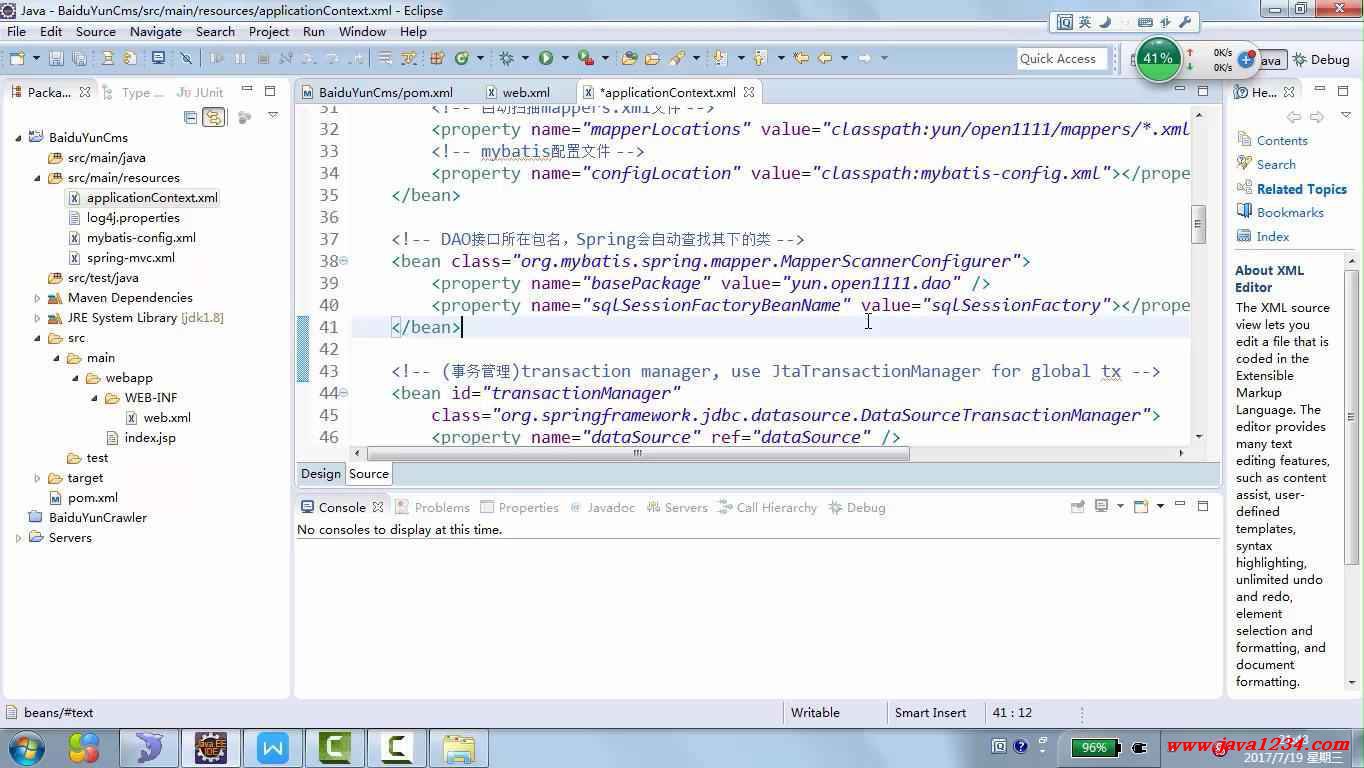1364x768 pixels.
Task: Open the Window menu
Action: coord(362,32)
